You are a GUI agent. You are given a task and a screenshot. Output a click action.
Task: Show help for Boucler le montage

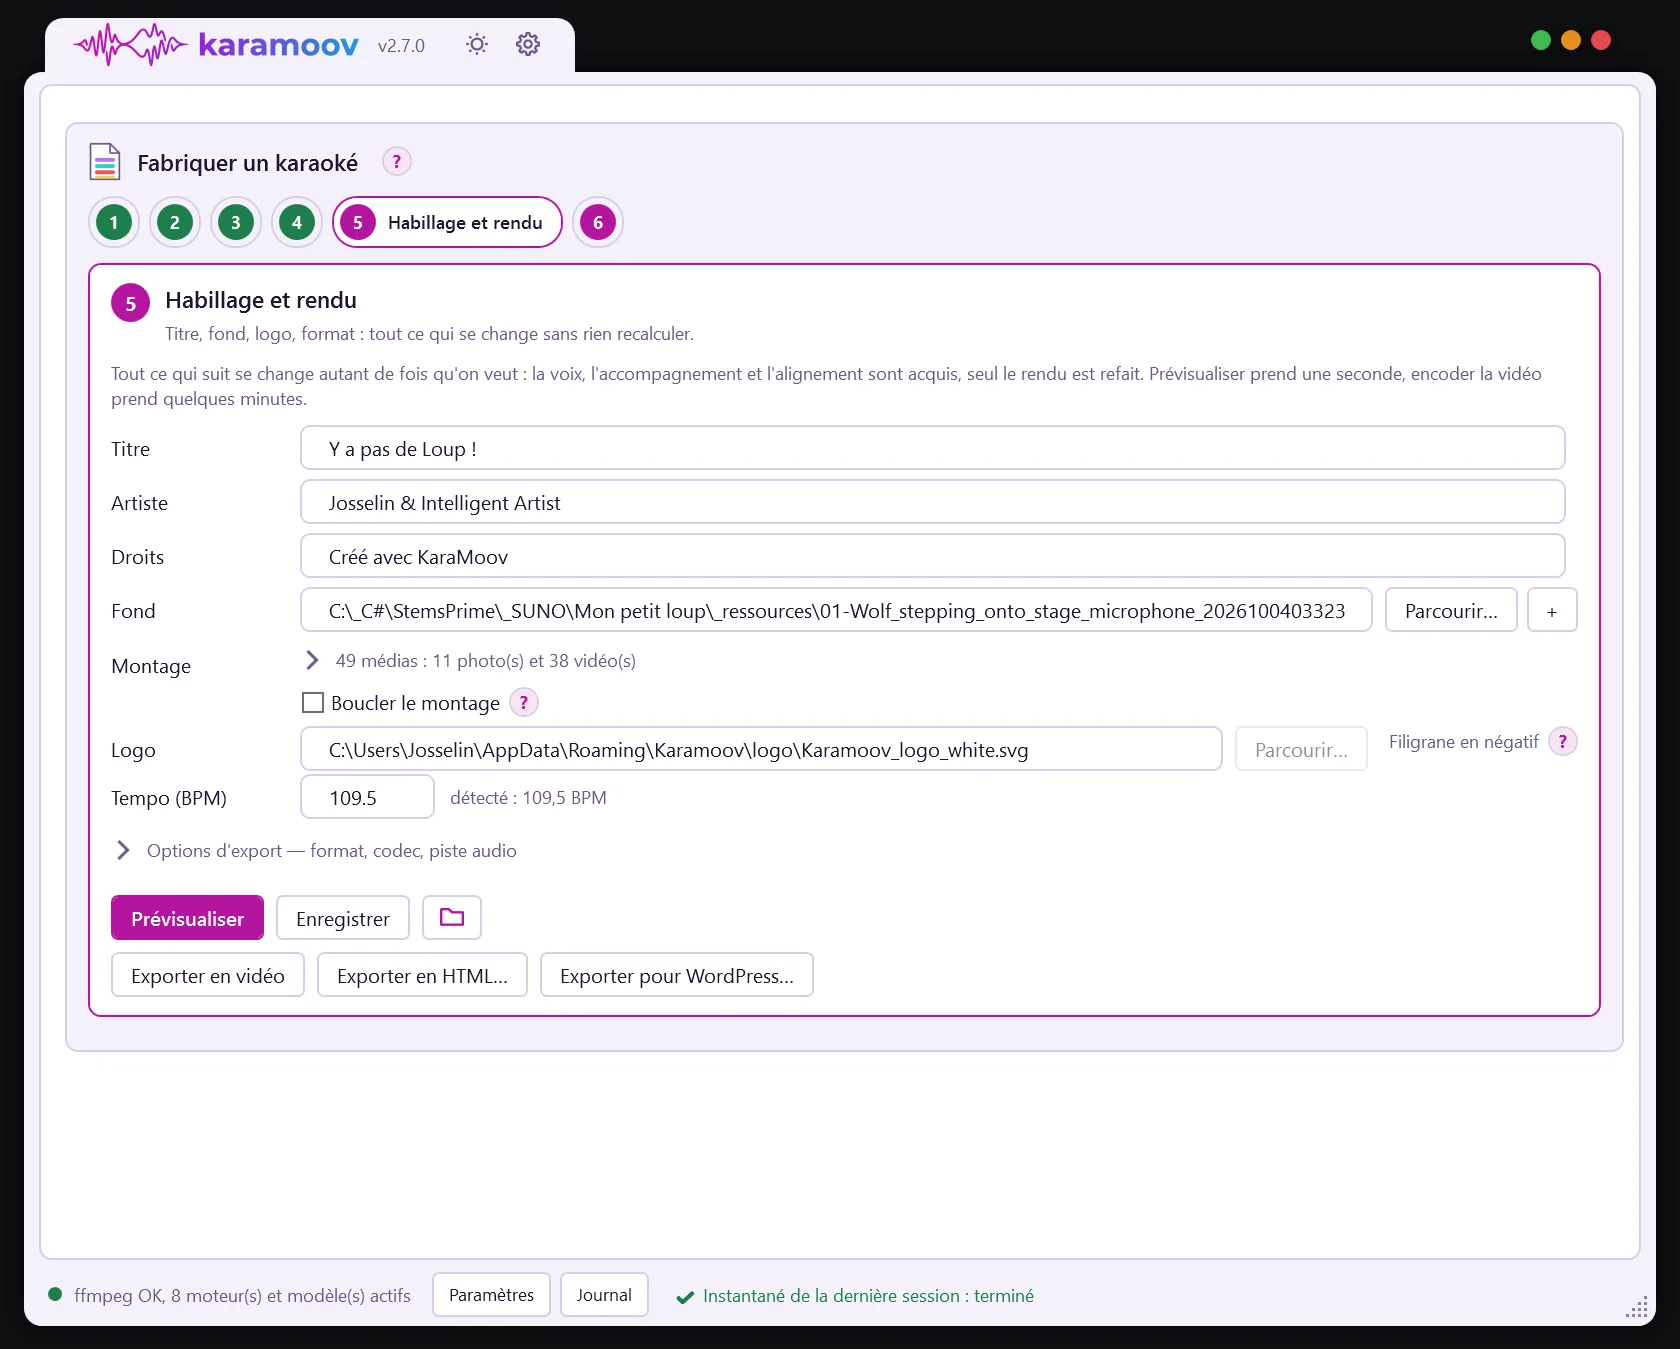tap(524, 702)
